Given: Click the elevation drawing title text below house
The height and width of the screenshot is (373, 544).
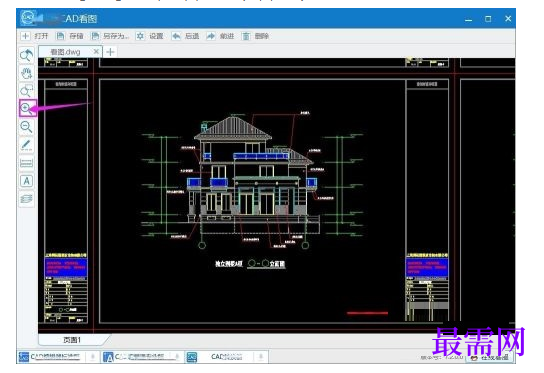Looking at the screenshot, I should [x=250, y=264].
